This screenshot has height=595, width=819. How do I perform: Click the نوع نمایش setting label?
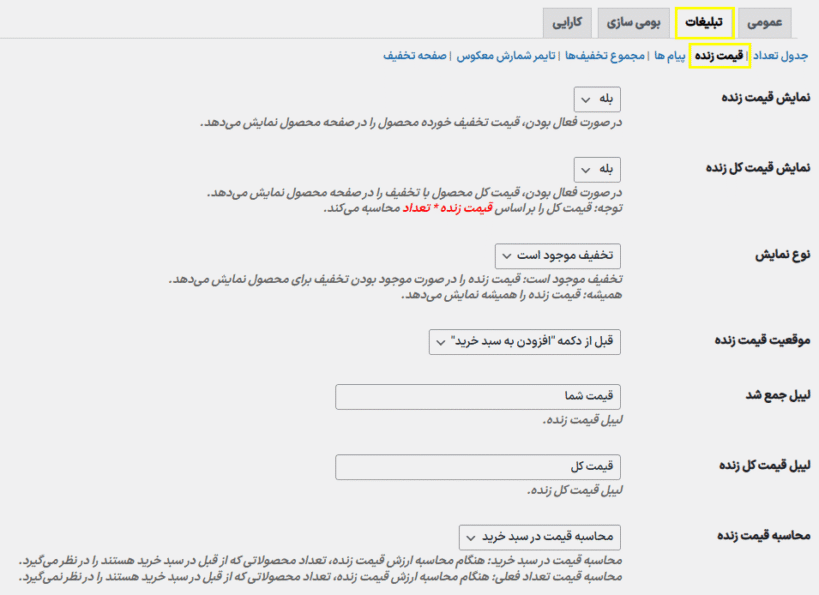(783, 255)
